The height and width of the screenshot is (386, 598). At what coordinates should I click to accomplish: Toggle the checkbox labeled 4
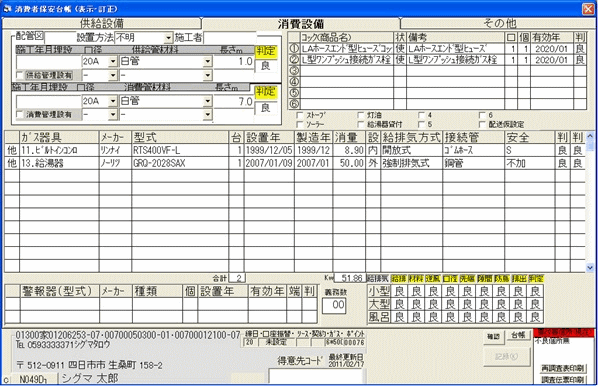coord(421,115)
